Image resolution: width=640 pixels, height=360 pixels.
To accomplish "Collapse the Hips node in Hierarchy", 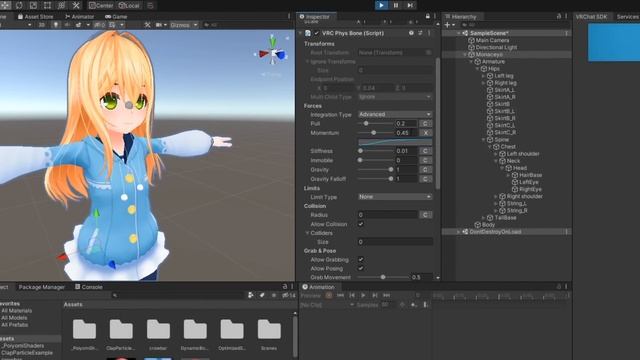I will 477,69.
